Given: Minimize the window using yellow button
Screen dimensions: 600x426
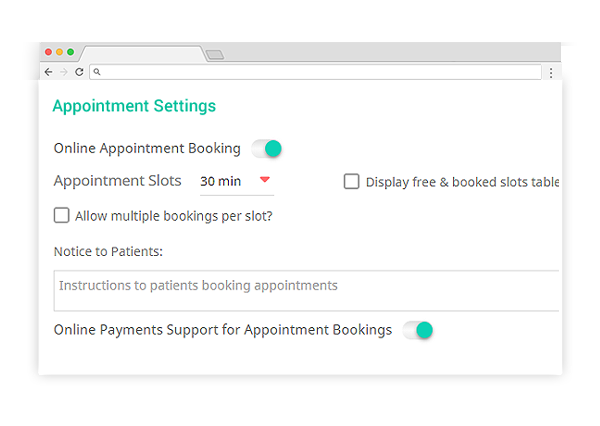Looking at the screenshot, I should click(59, 52).
